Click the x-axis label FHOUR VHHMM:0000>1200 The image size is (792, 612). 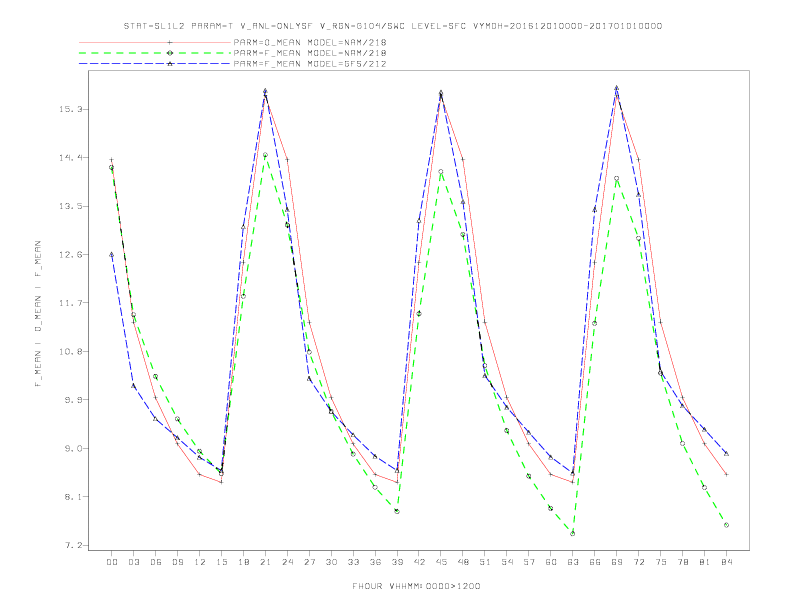416,586
